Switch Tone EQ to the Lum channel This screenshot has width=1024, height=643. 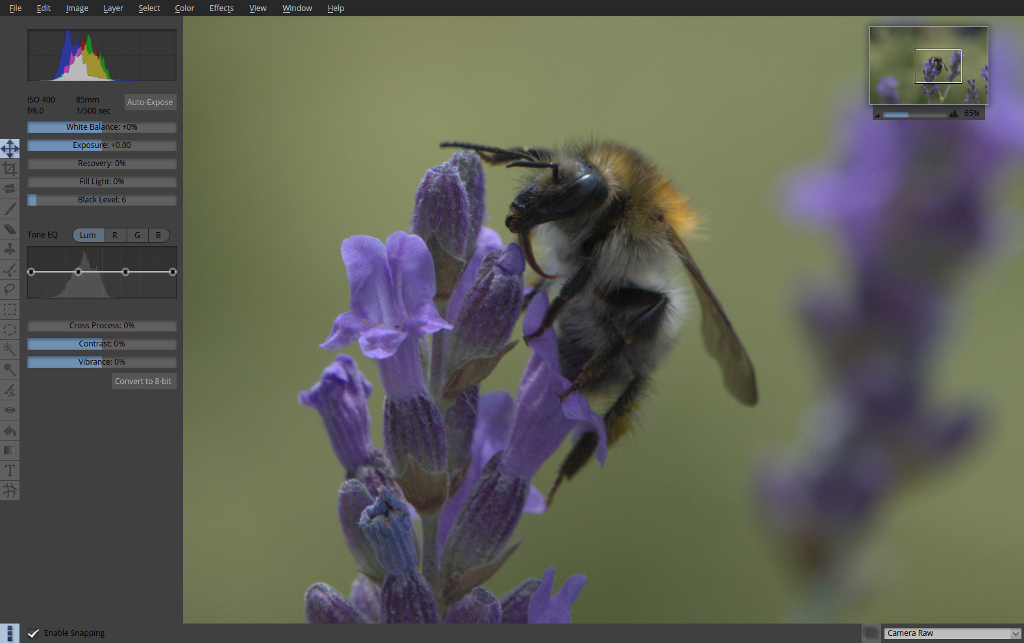click(88, 235)
